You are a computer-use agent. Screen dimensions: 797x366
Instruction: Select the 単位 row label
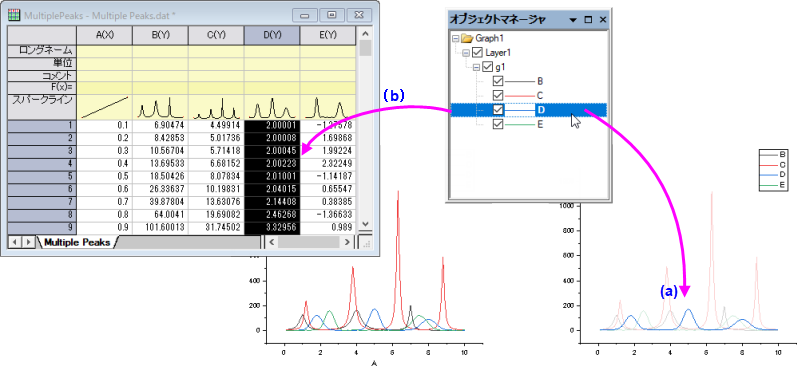[x=42, y=63]
